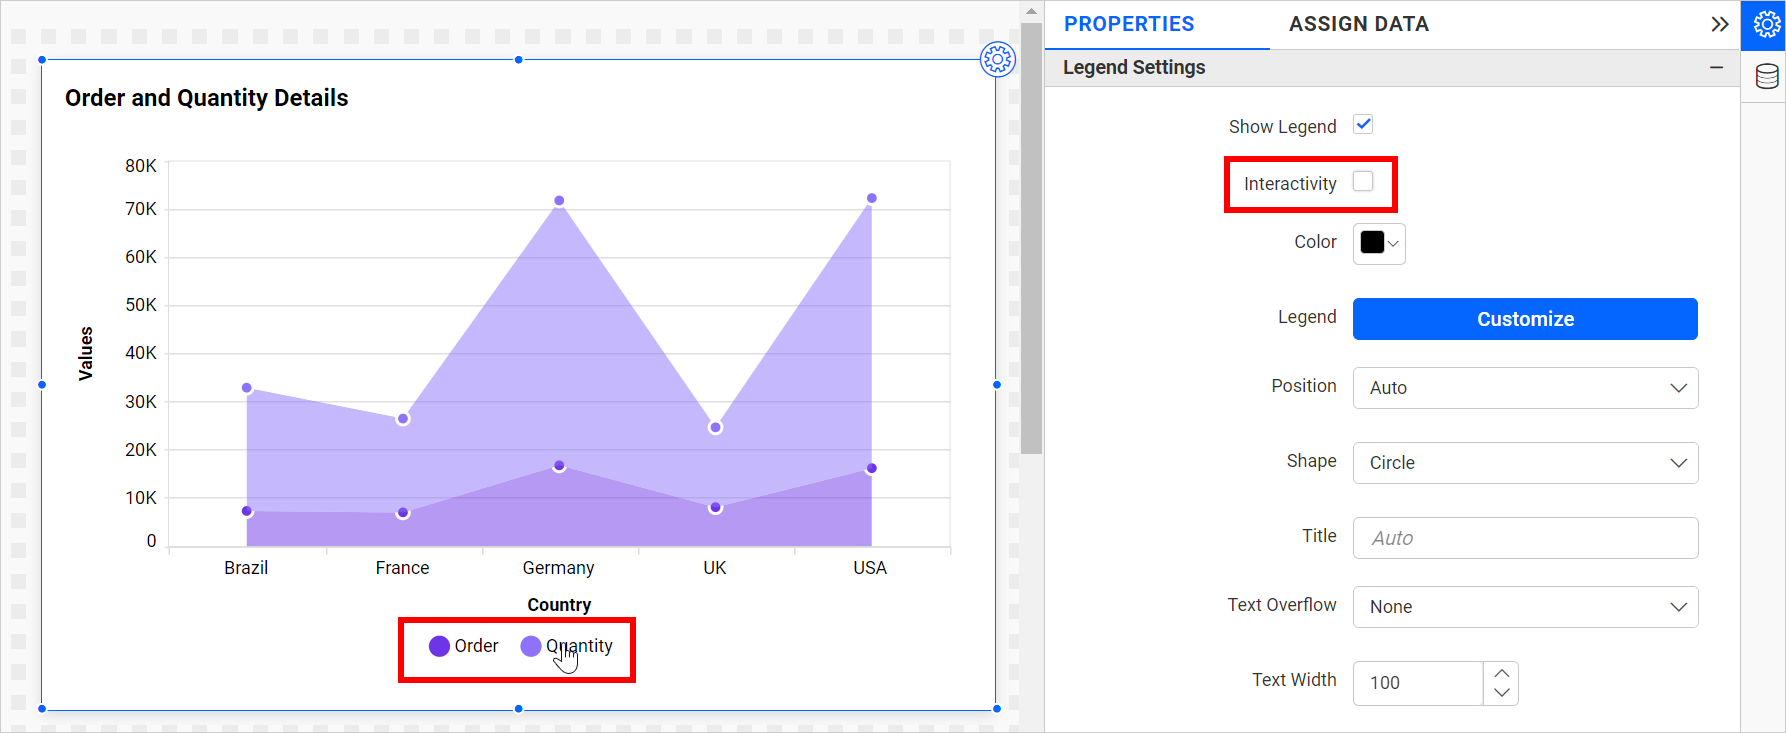Open the legend Color picker swatch

[1379, 243]
